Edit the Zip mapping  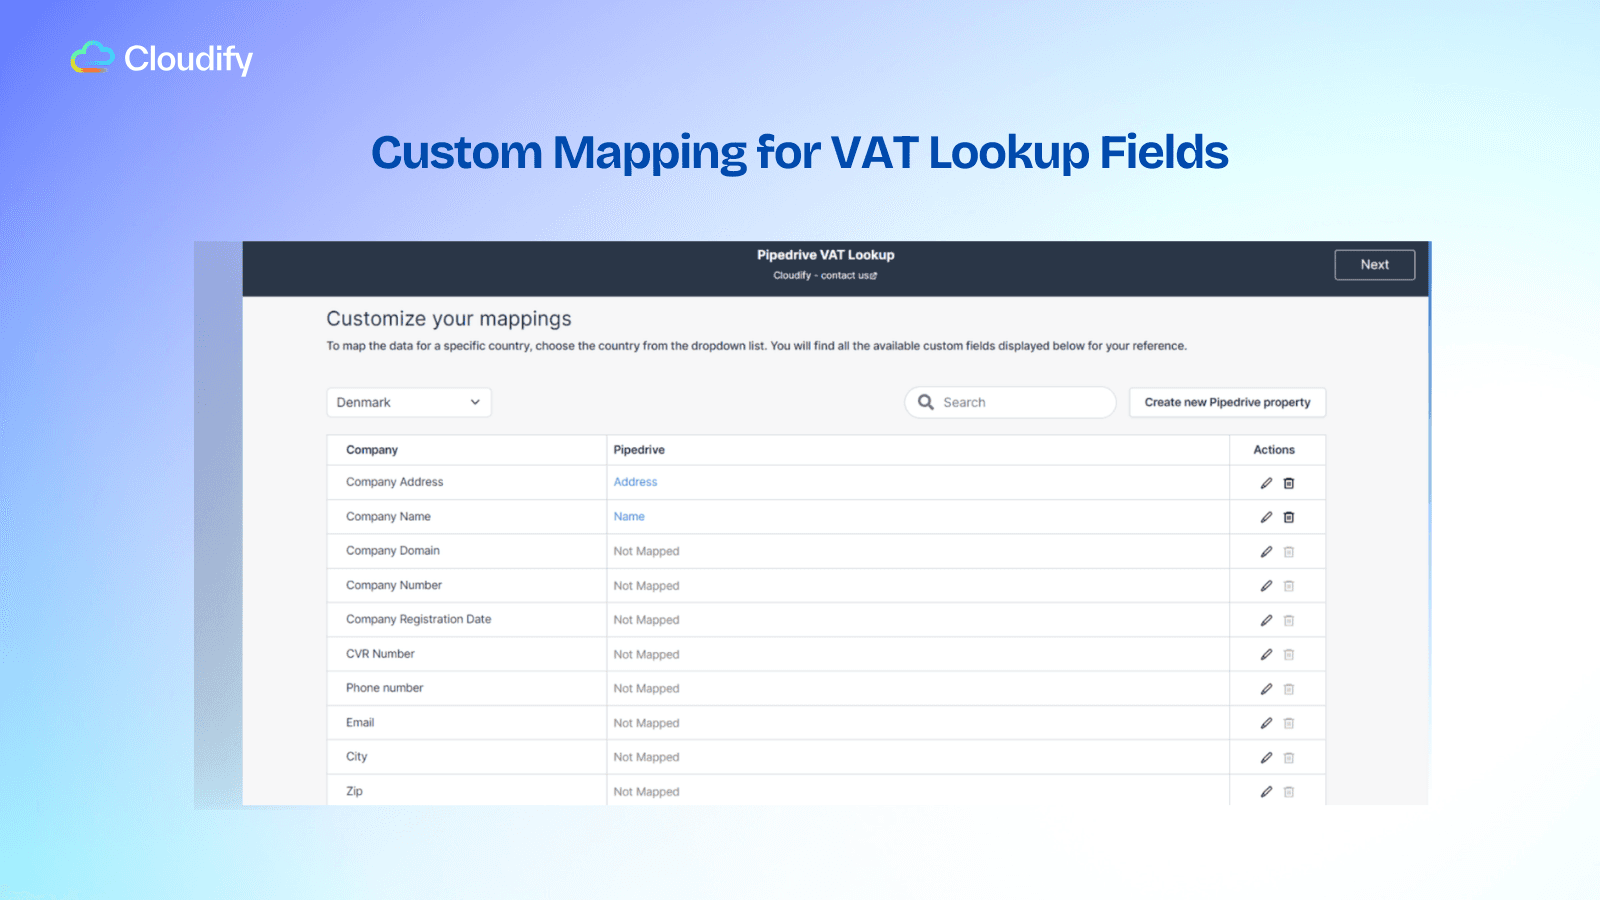(x=1266, y=792)
